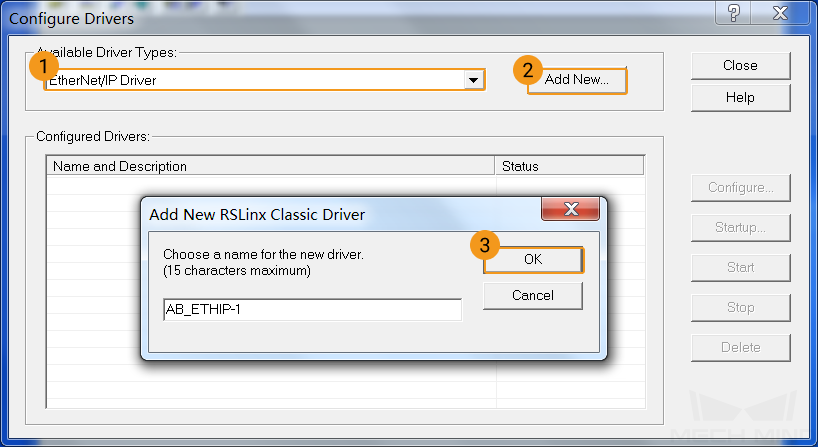Click the empty Configured Drivers list area

[x=94, y=292]
